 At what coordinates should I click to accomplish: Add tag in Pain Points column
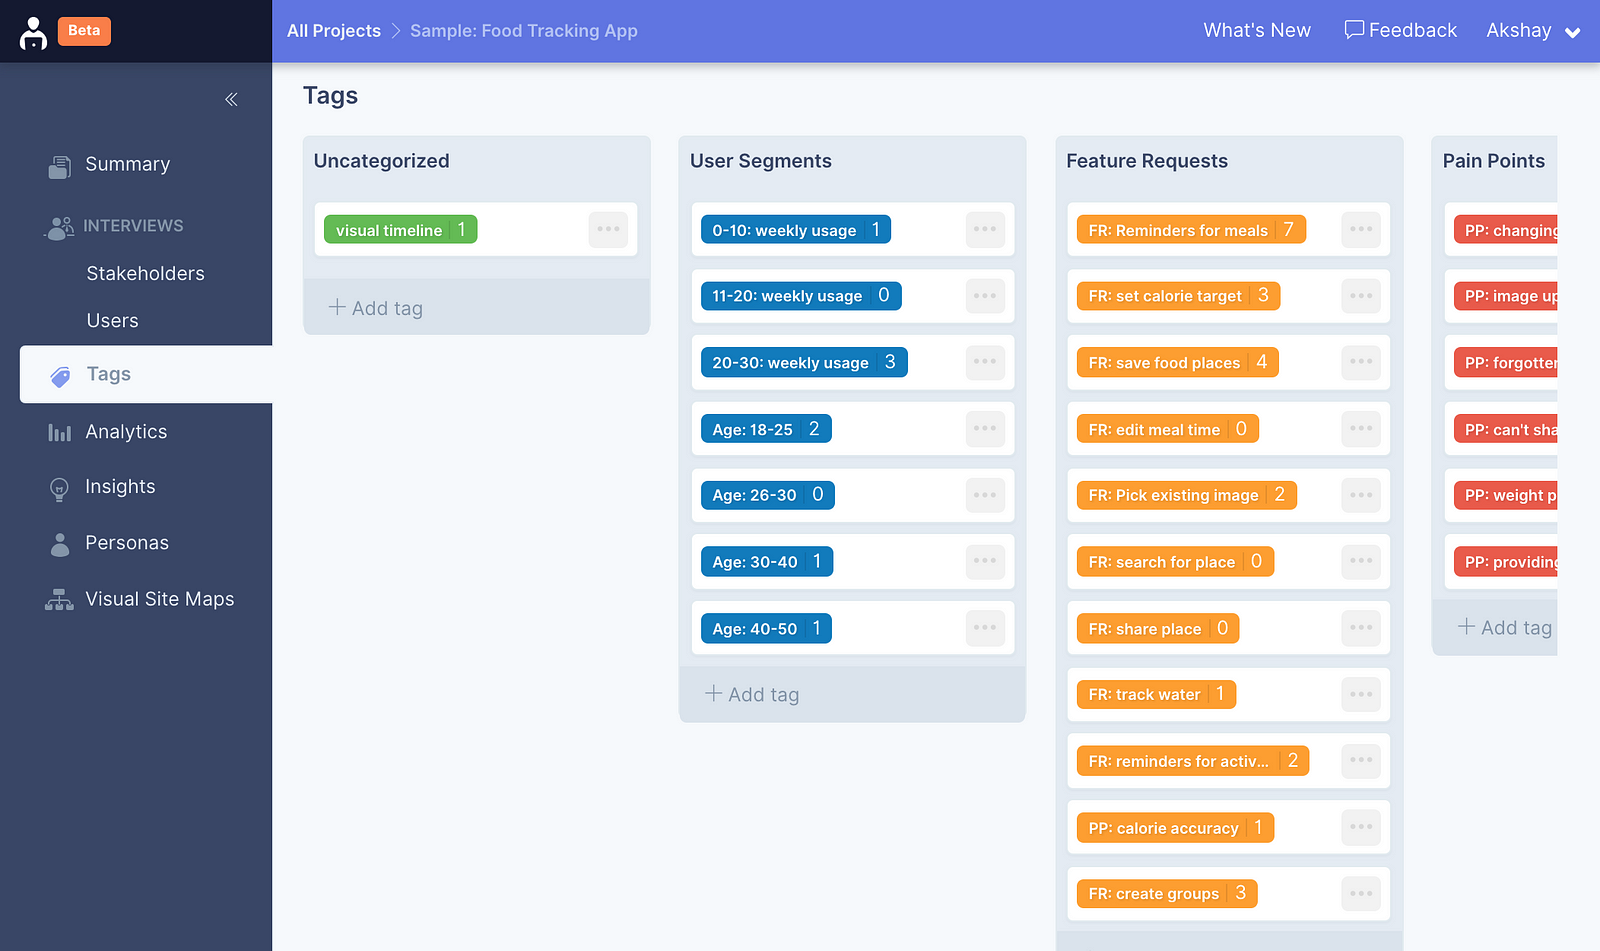pyautogui.click(x=1505, y=627)
